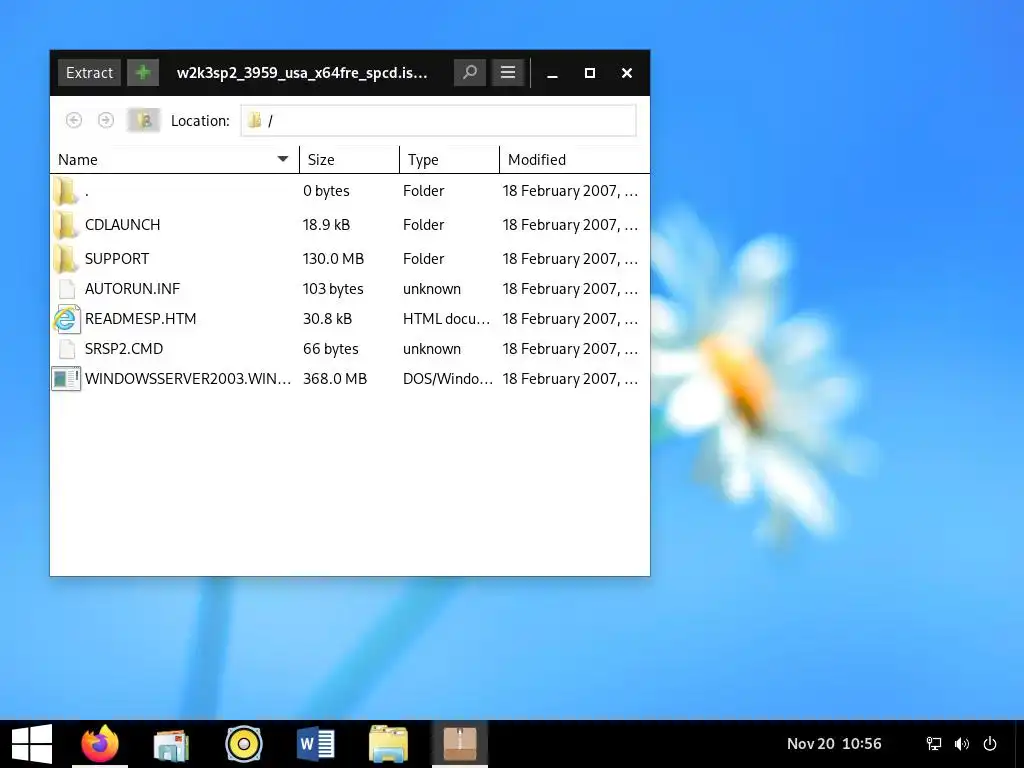Open the file manager taskbar icon
Image resolution: width=1024 pixels, height=768 pixels.
tap(388, 744)
